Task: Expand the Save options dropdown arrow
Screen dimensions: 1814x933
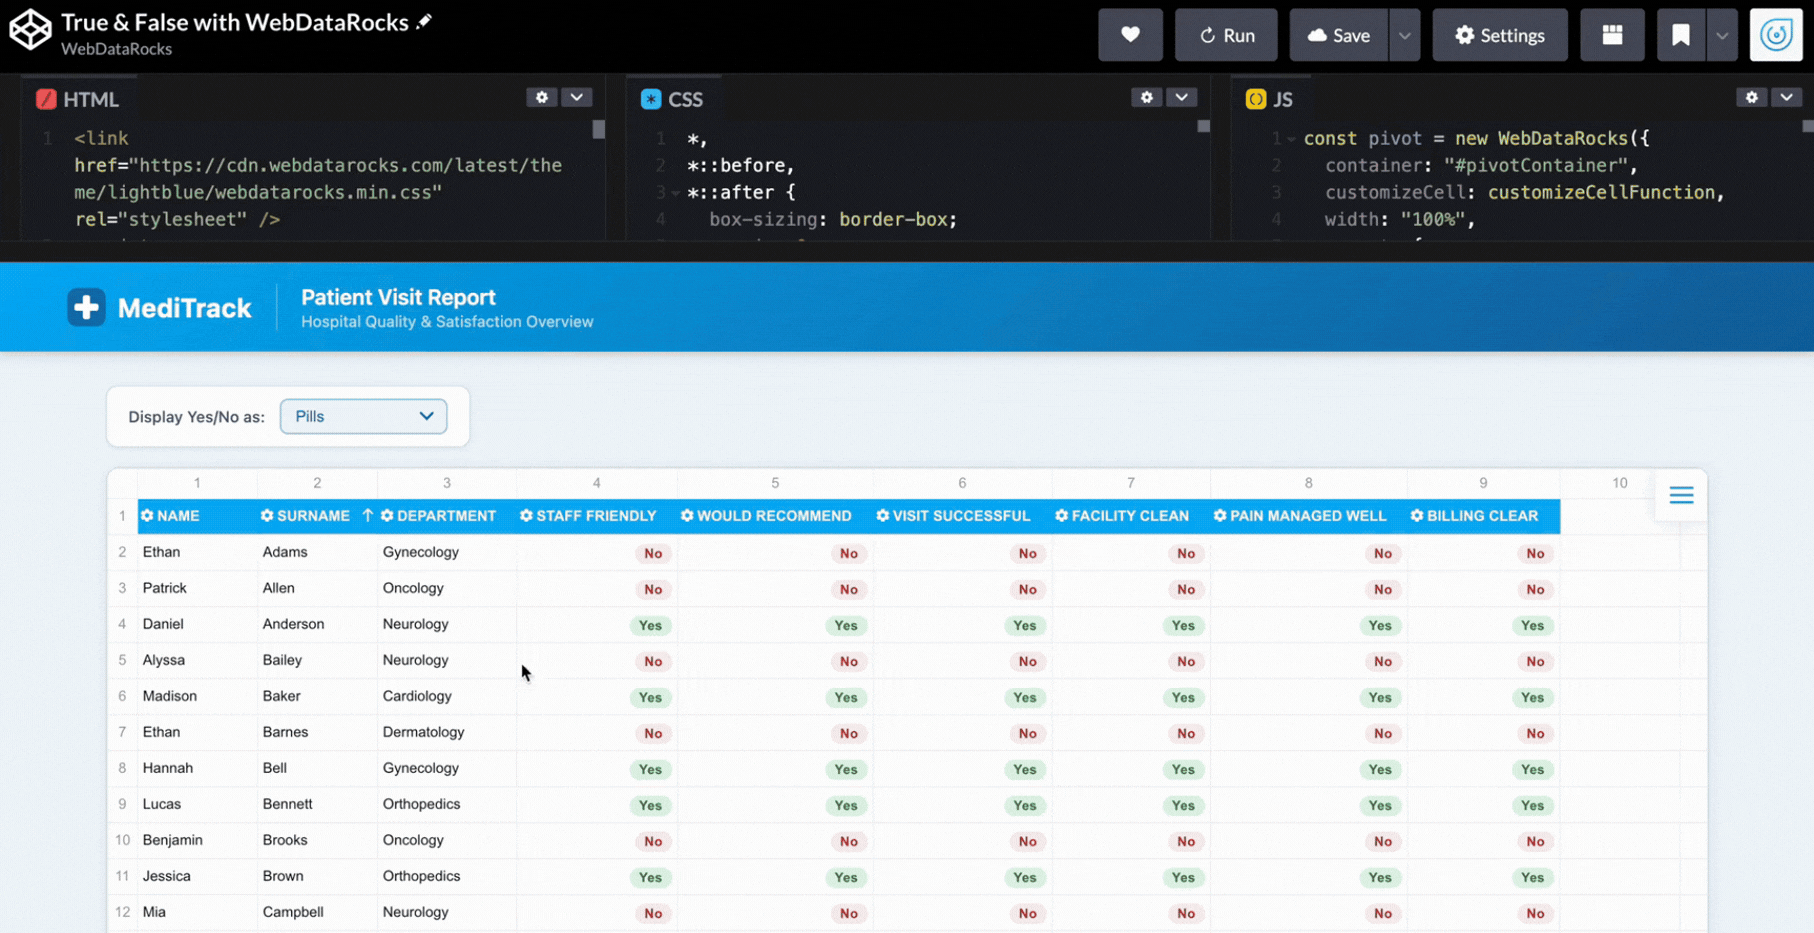Action: tap(1404, 35)
